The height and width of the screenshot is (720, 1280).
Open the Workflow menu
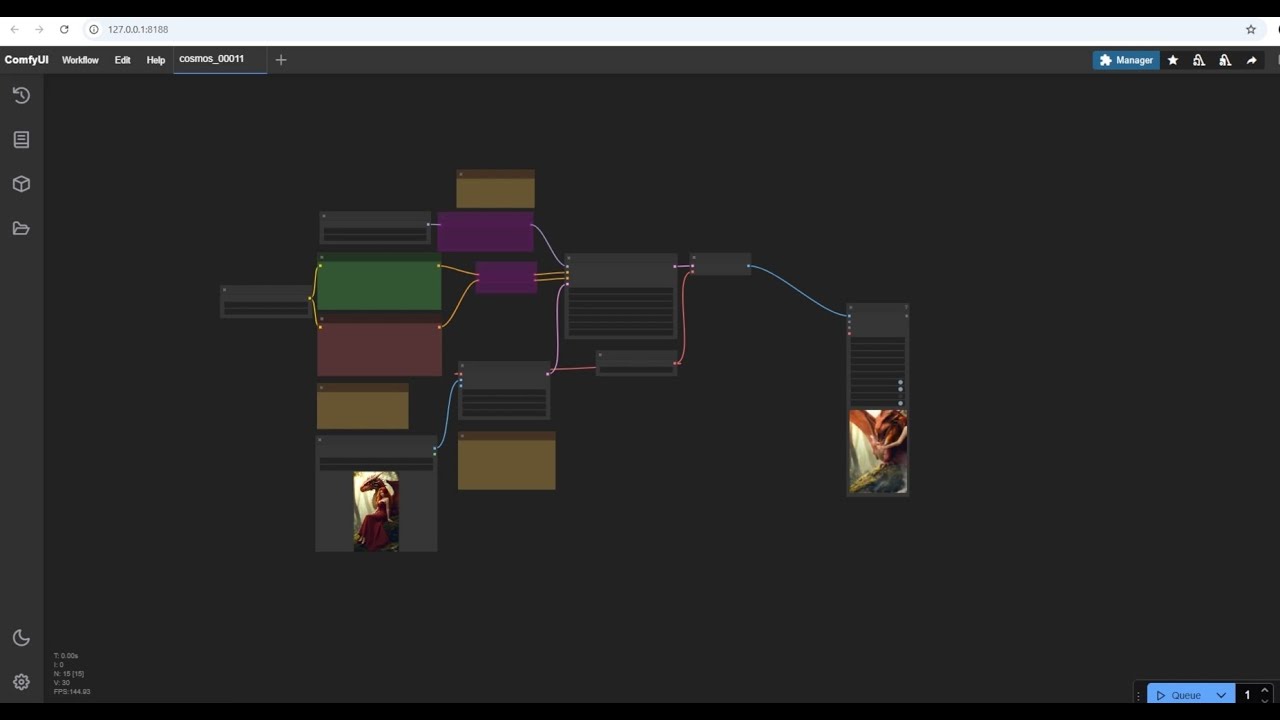(80, 60)
